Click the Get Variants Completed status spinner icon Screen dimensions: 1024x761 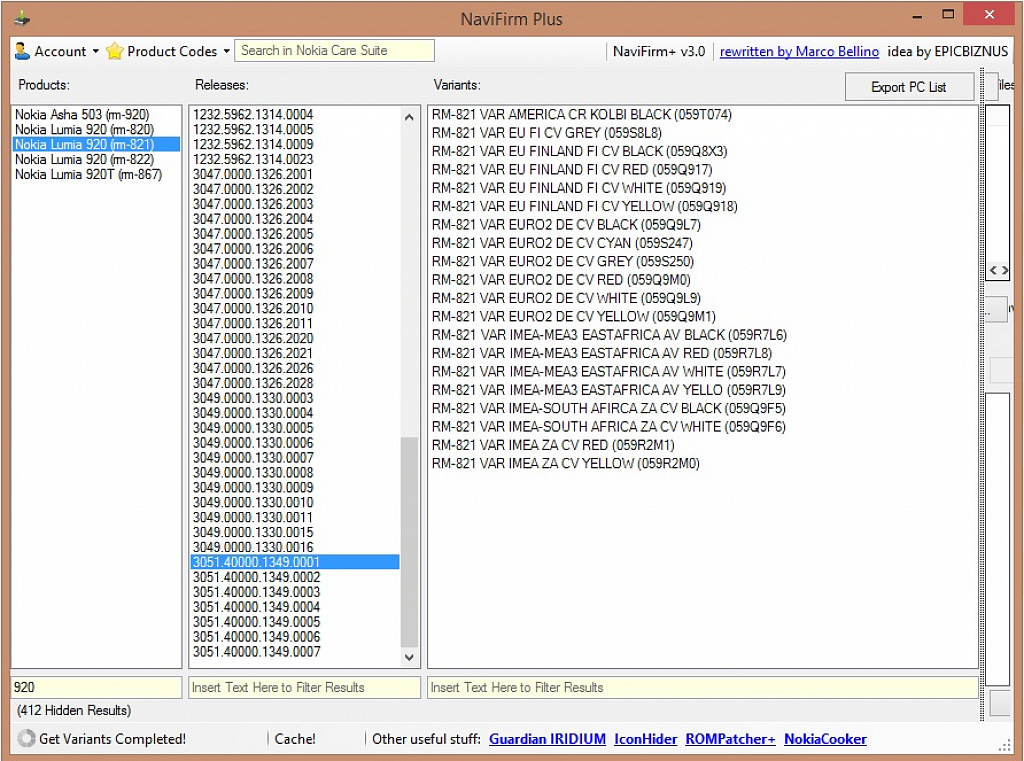[x=26, y=738]
